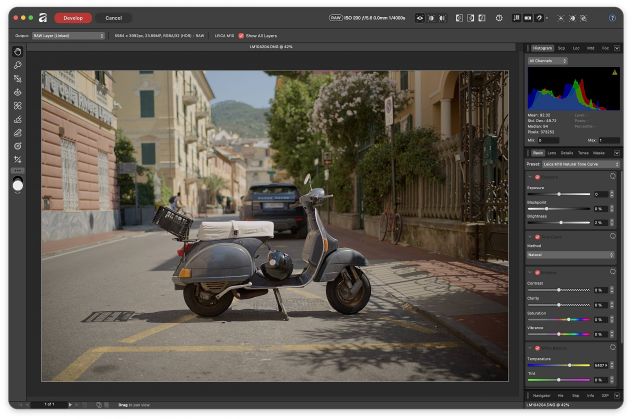Switch to the Tones tab
The height and width of the screenshot is (419, 632).
583,153
